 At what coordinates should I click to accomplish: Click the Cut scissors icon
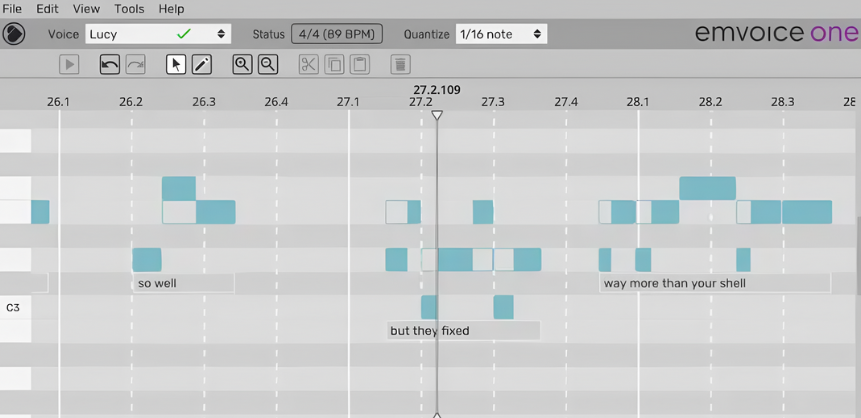(308, 65)
